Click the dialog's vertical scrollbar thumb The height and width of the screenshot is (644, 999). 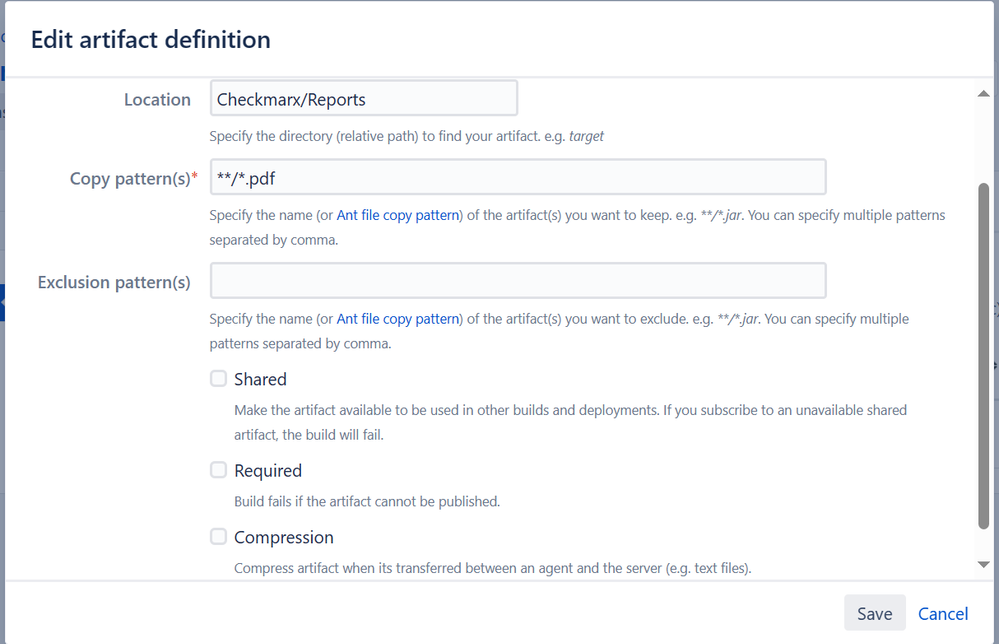983,355
